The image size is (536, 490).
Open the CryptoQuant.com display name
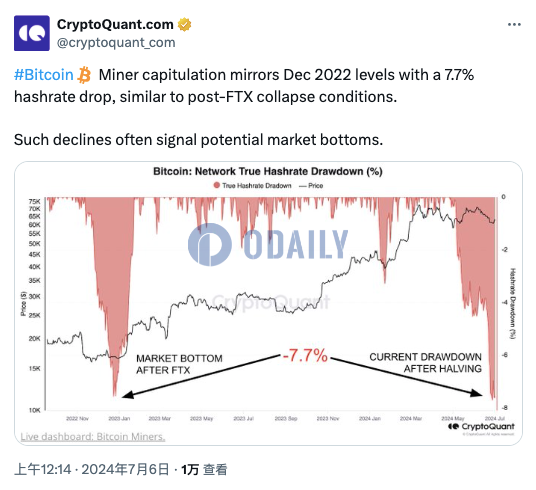tap(115, 24)
